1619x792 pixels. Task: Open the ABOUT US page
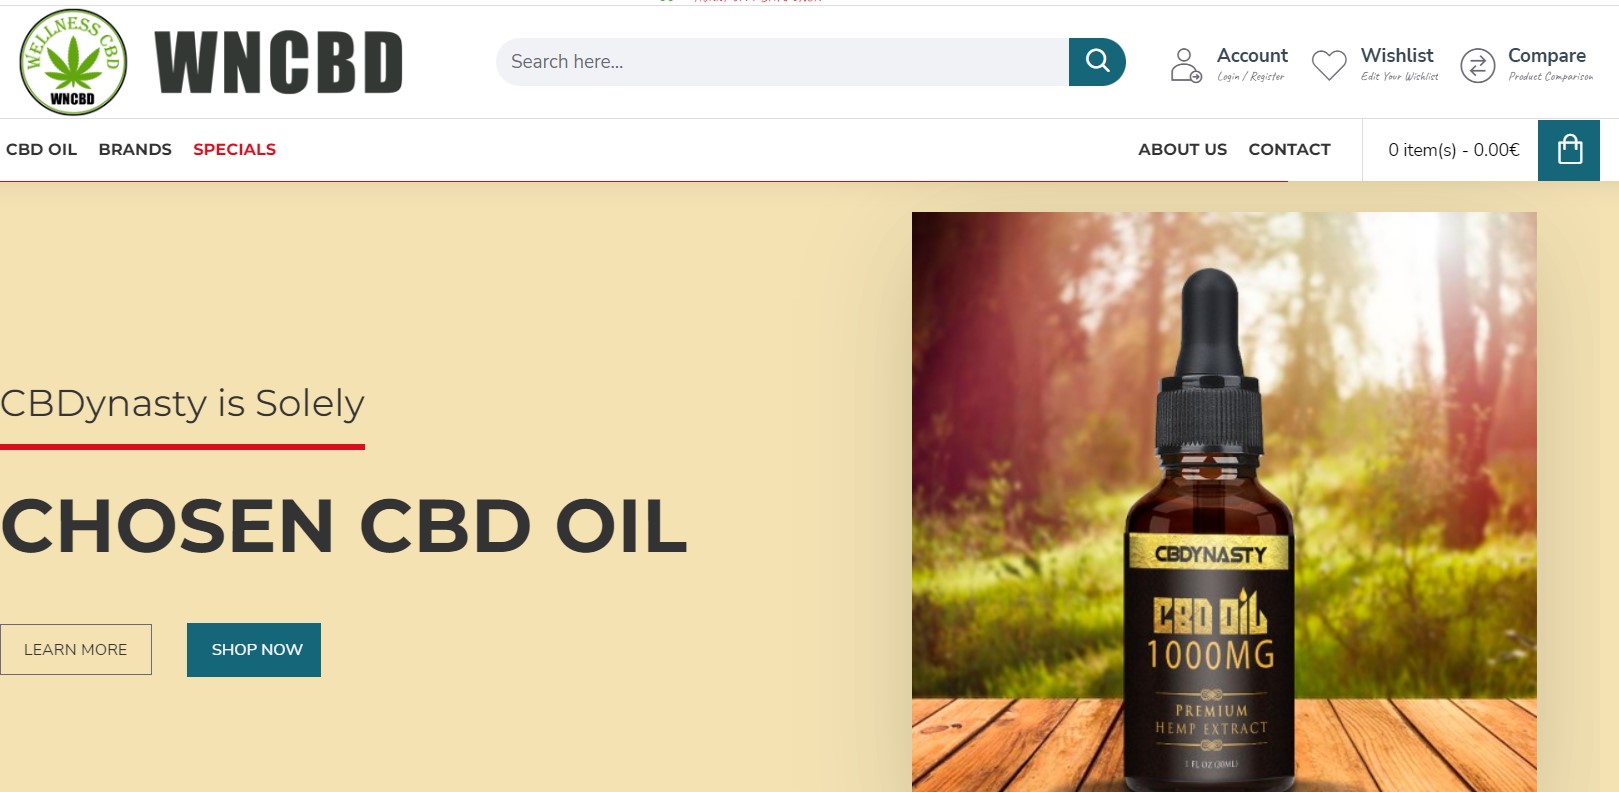click(1182, 149)
